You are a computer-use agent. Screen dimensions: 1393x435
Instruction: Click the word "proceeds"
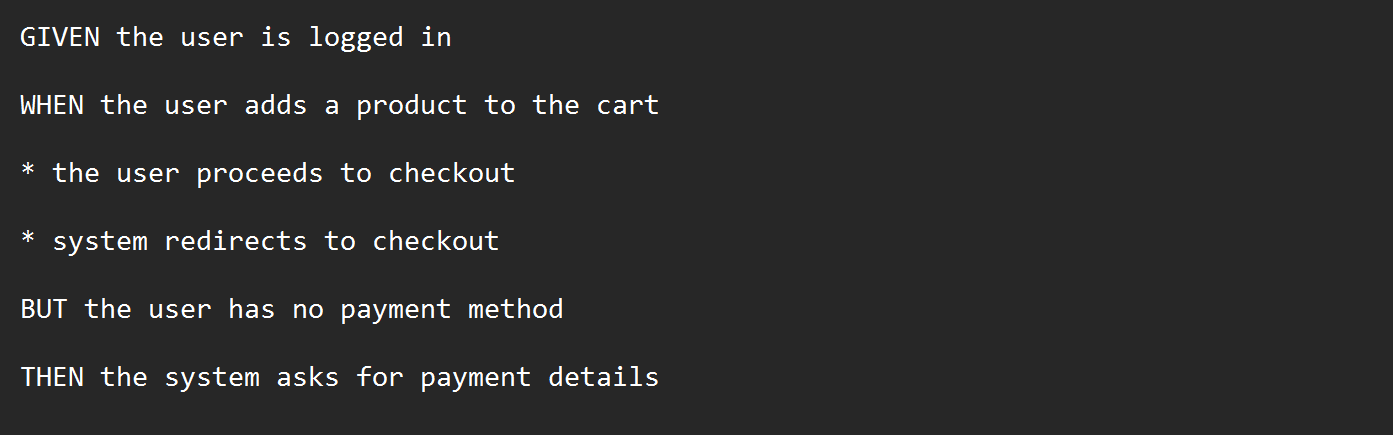(x=259, y=174)
